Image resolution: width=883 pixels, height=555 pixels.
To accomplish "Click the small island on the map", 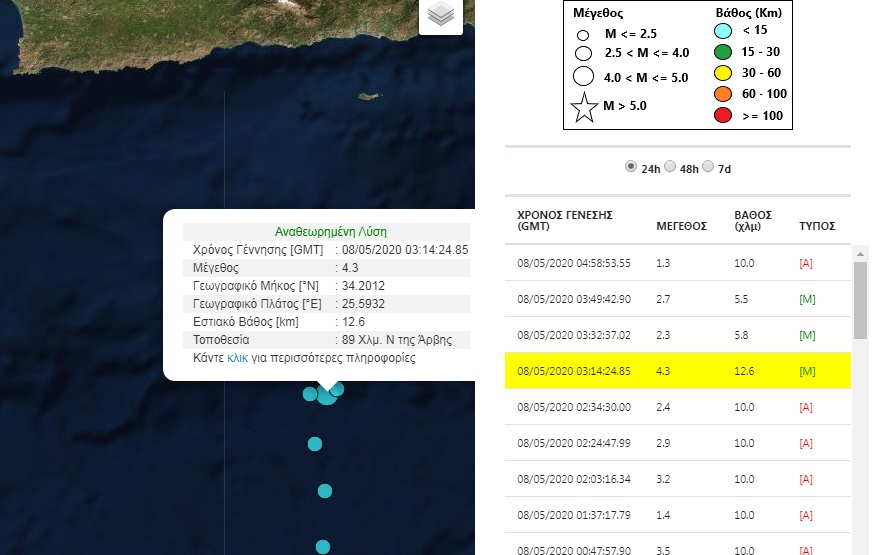I will point(368,97).
